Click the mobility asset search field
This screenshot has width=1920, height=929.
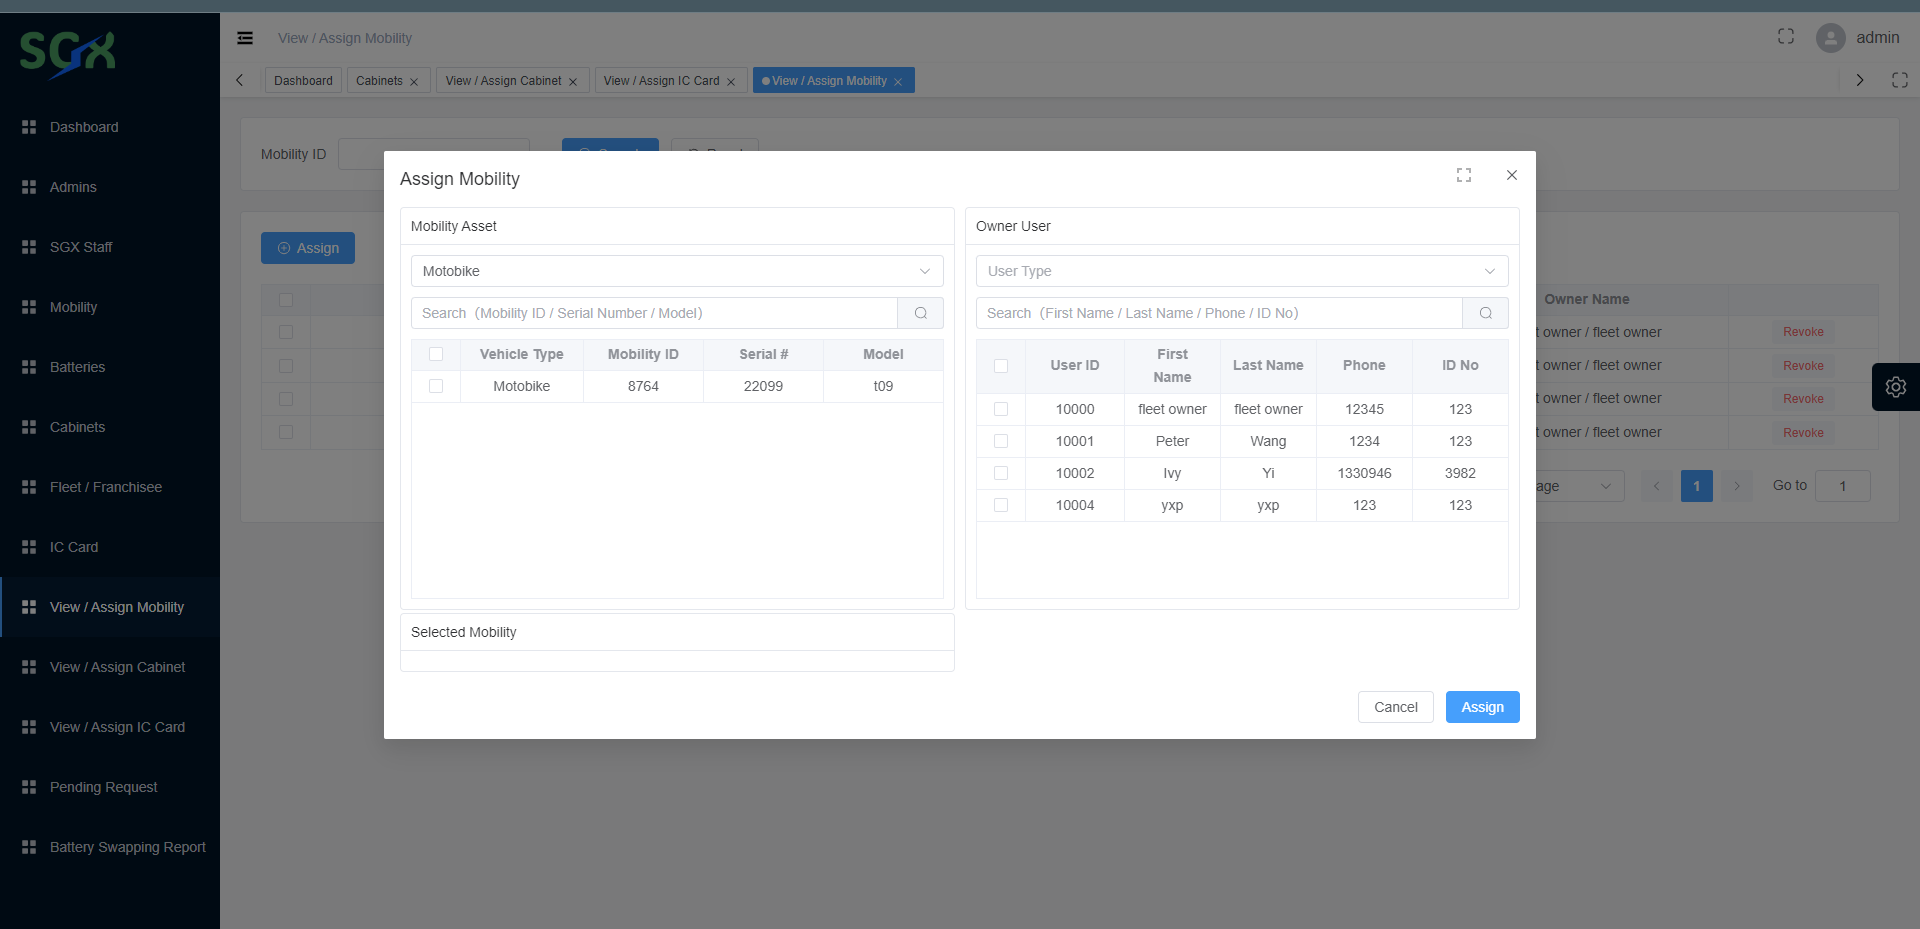tap(654, 313)
